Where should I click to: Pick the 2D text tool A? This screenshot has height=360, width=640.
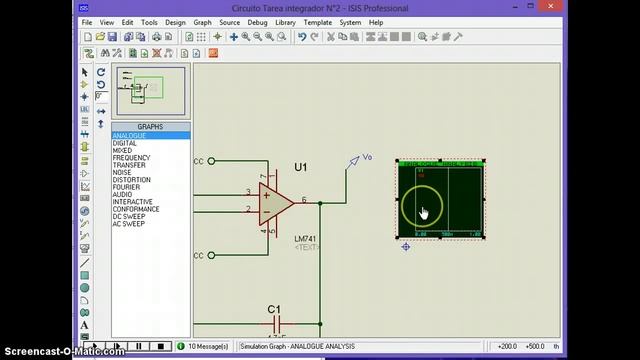coord(84,325)
